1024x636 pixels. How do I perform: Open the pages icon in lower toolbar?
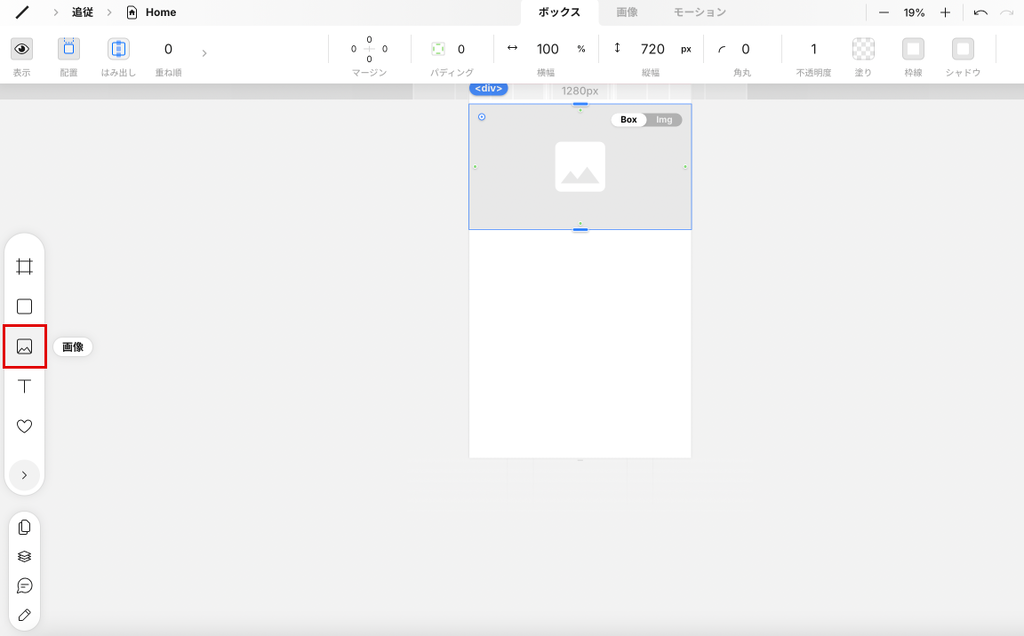point(25,528)
